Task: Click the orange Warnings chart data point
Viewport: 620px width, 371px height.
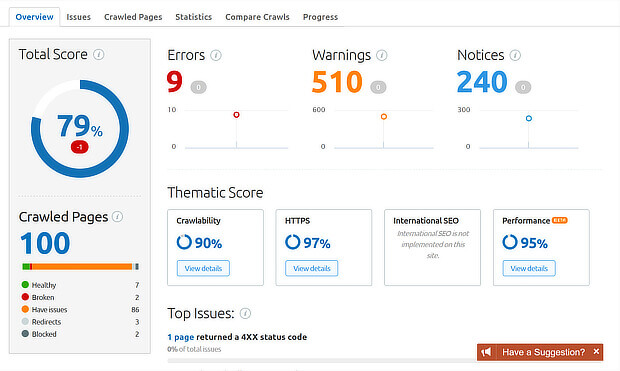Action: tap(384, 117)
